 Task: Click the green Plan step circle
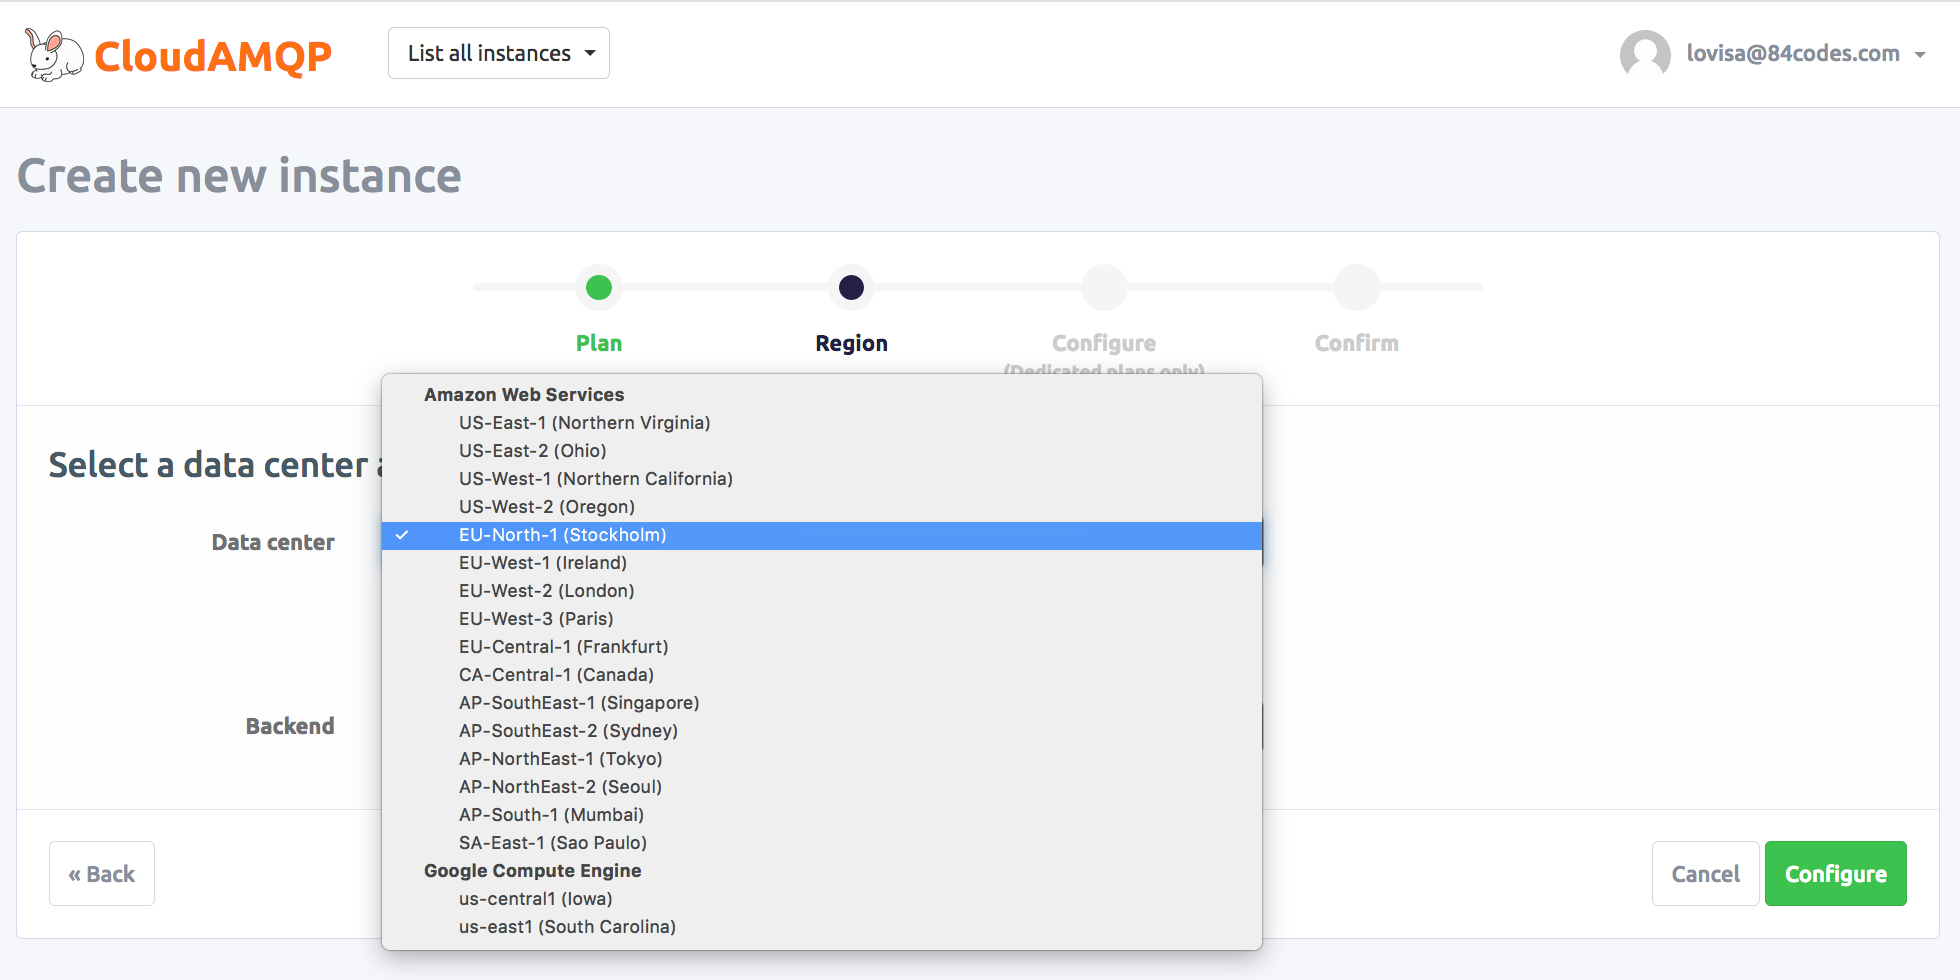tap(599, 288)
